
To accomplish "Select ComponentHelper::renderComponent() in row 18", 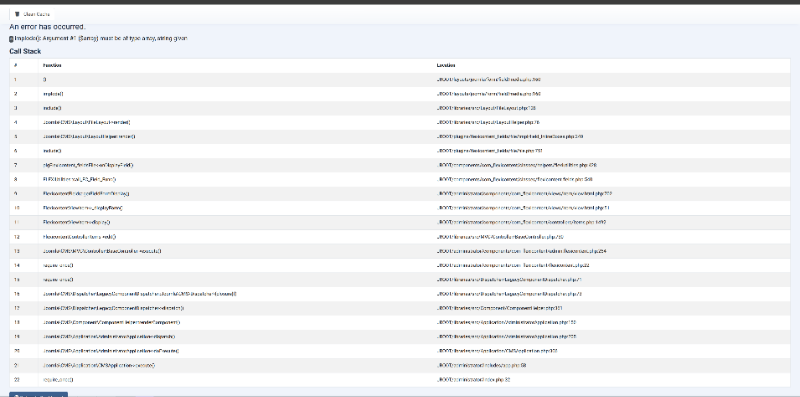I will pyautogui.click(x=112, y=322).
